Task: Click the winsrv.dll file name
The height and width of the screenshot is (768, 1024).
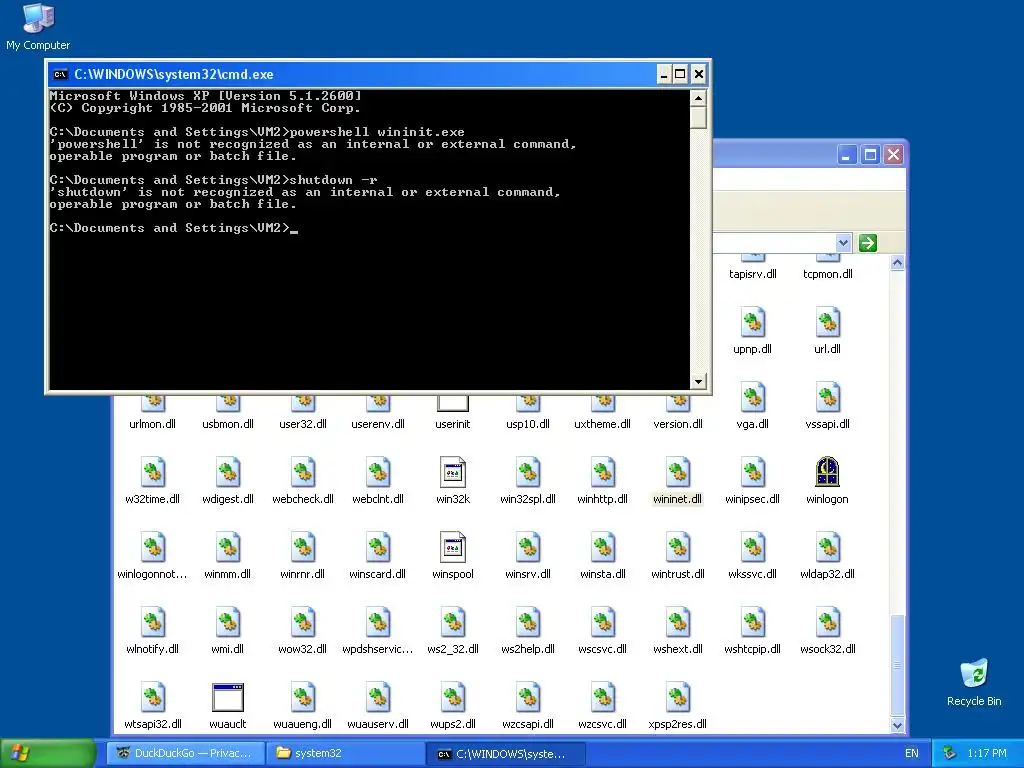Action: (528, 573)
